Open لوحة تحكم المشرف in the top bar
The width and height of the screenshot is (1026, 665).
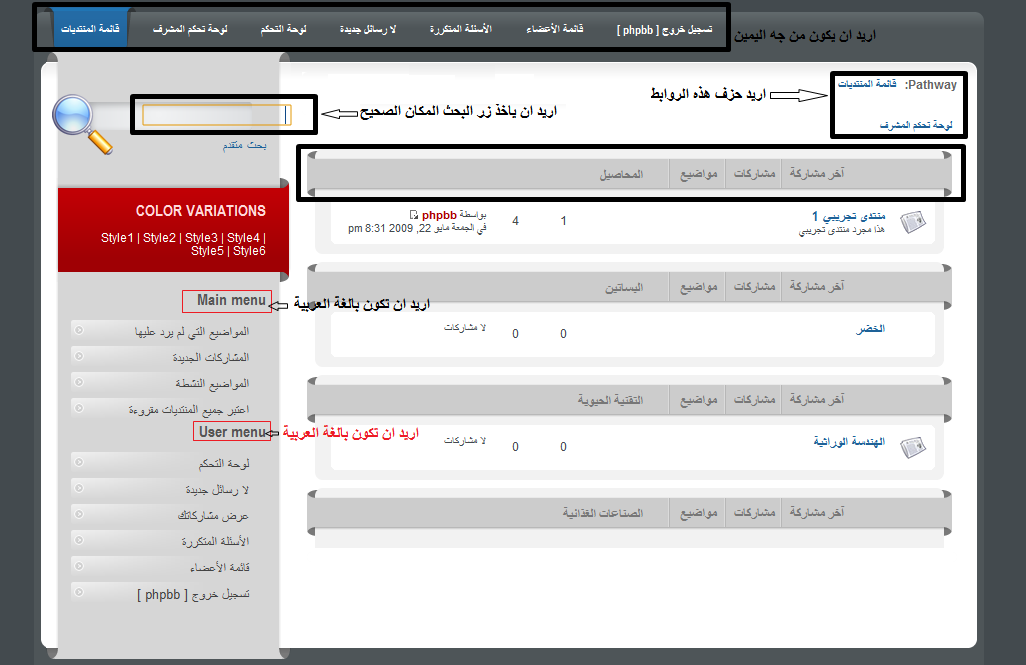(190, 29)
